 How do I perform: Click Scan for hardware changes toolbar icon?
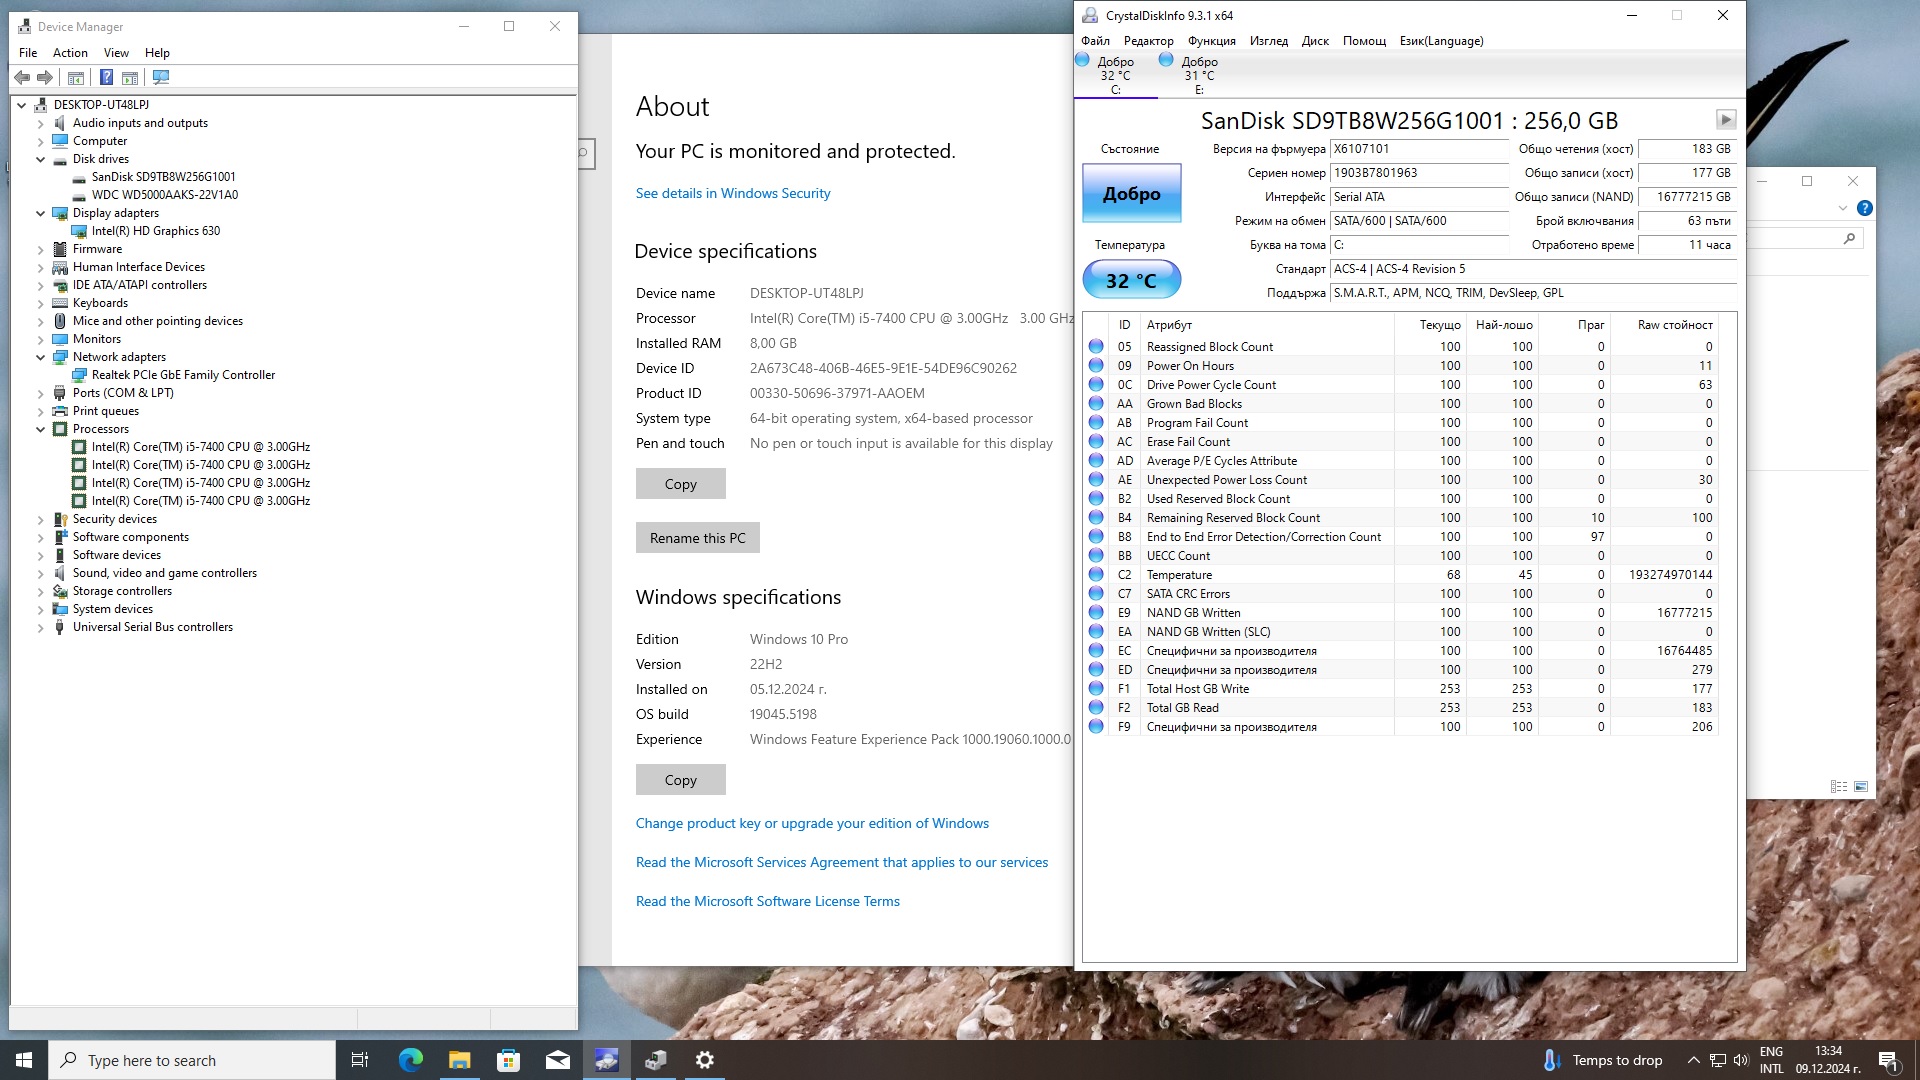[x=161, y=77]
